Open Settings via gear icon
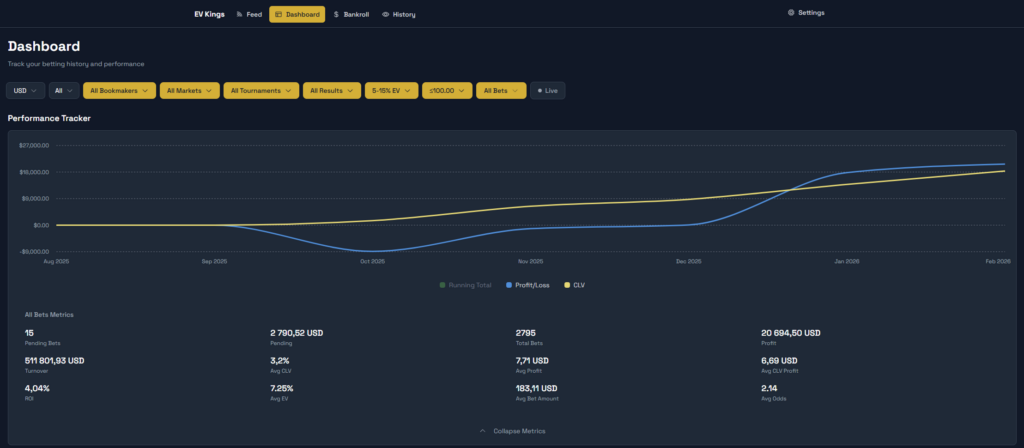The image size is (1024, 448). point(791,13)
